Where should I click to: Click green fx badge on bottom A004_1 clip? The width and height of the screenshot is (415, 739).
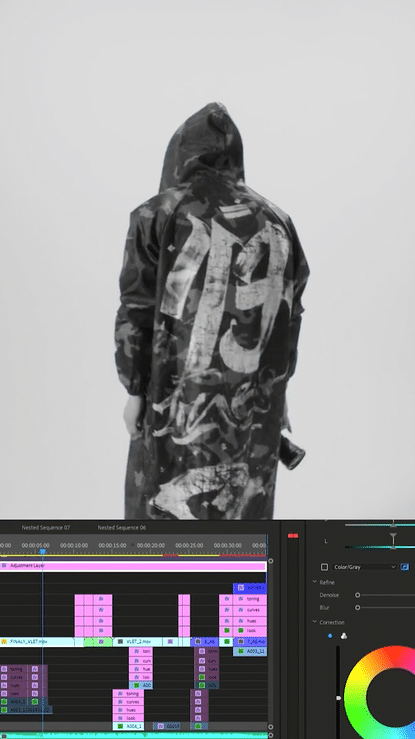tap(120, 726)
